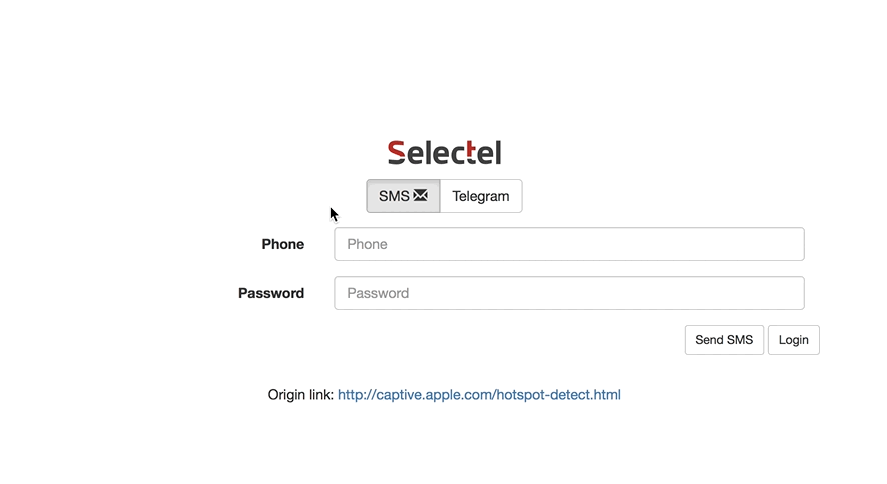The image size is (887, 484).
Task: Open the captive.apple.com hotspot-detect link
Action: [479, 395]
